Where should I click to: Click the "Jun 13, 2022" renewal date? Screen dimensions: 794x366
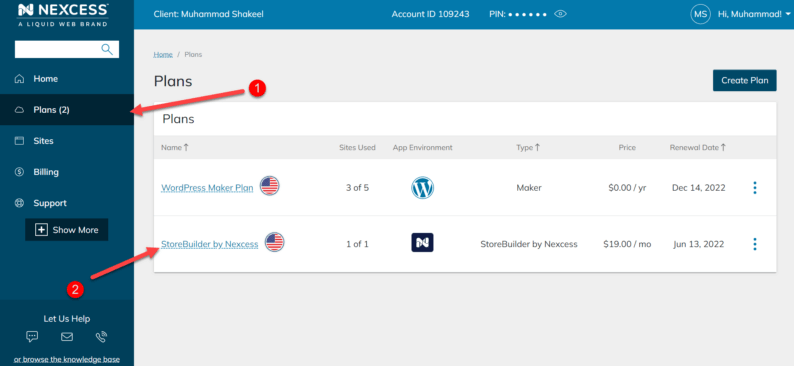(698, 244)
